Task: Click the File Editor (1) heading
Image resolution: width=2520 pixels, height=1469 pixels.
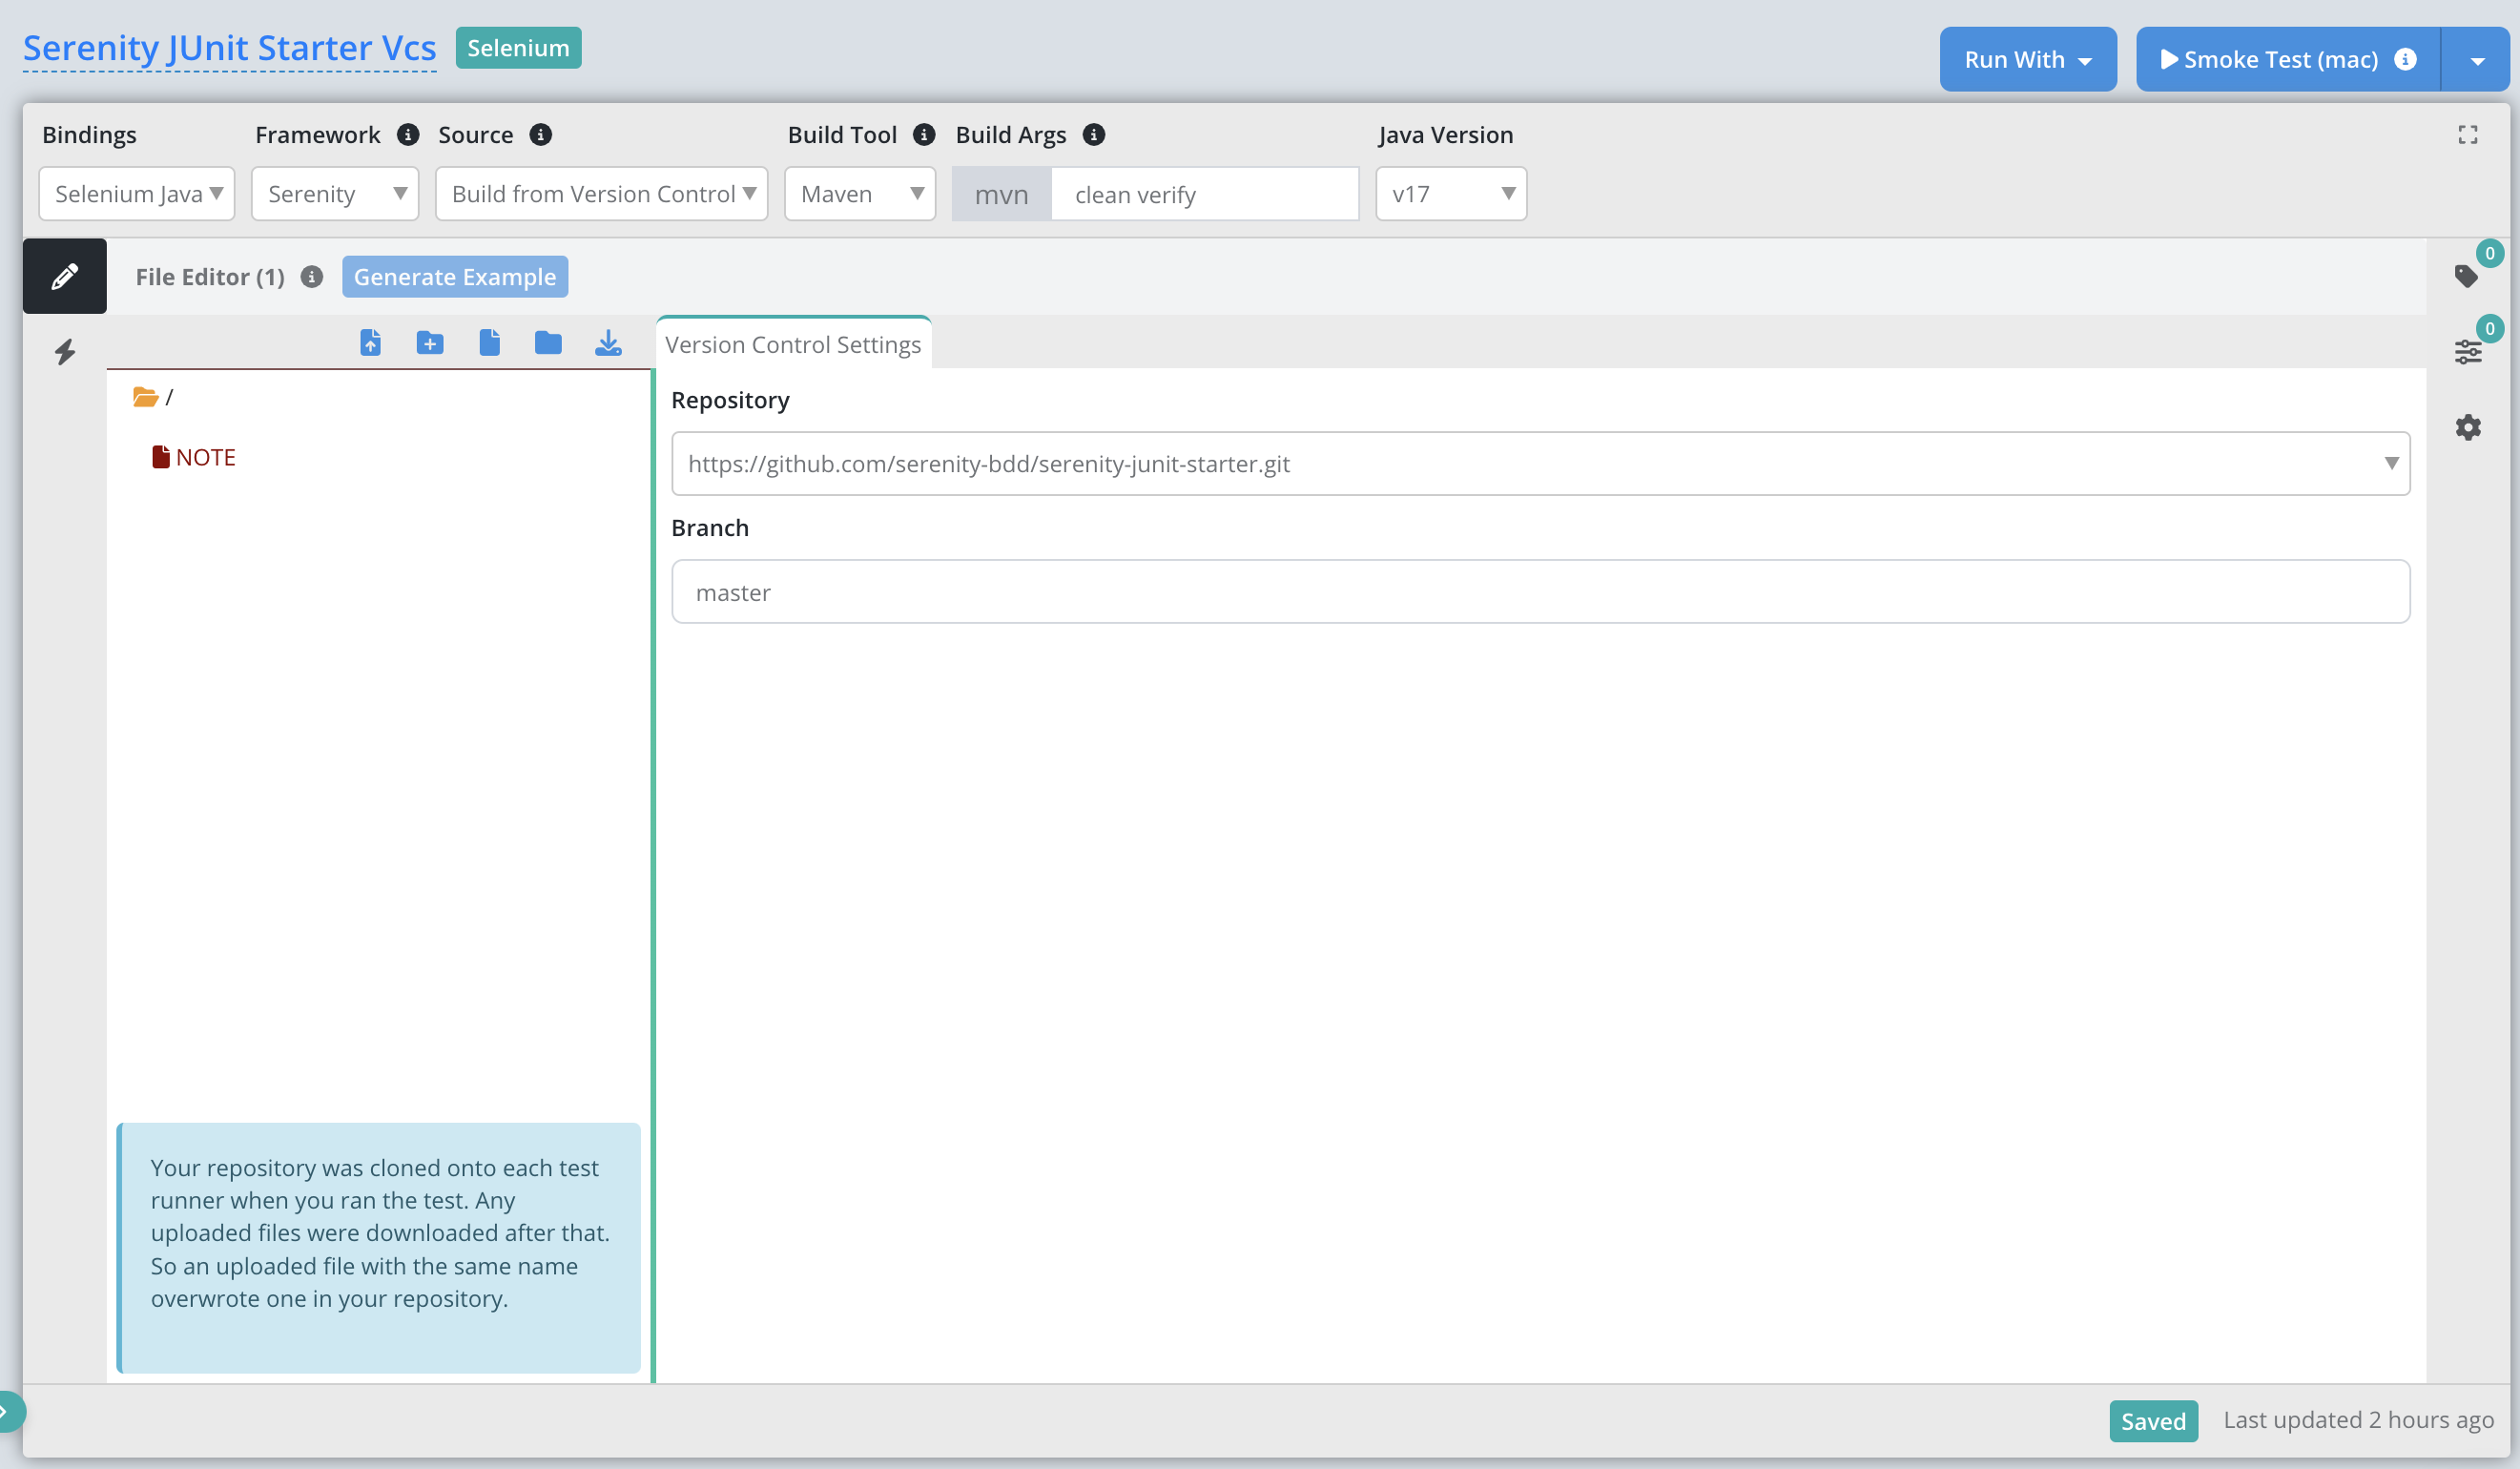Action: click(210, 277)
